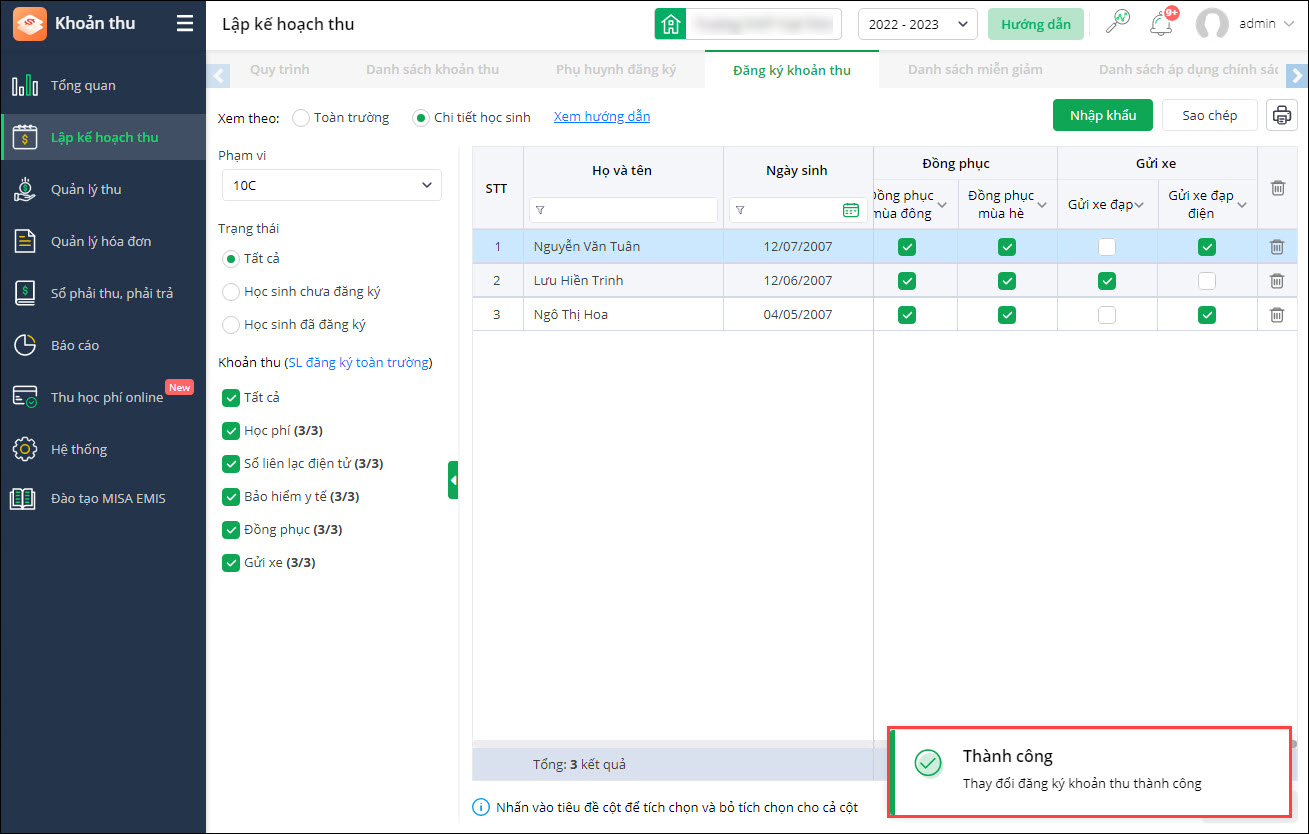1309x834 pixels.
Task: Click the calendar icon in Ngày sinh filter
Action: (x=851, y=210)
